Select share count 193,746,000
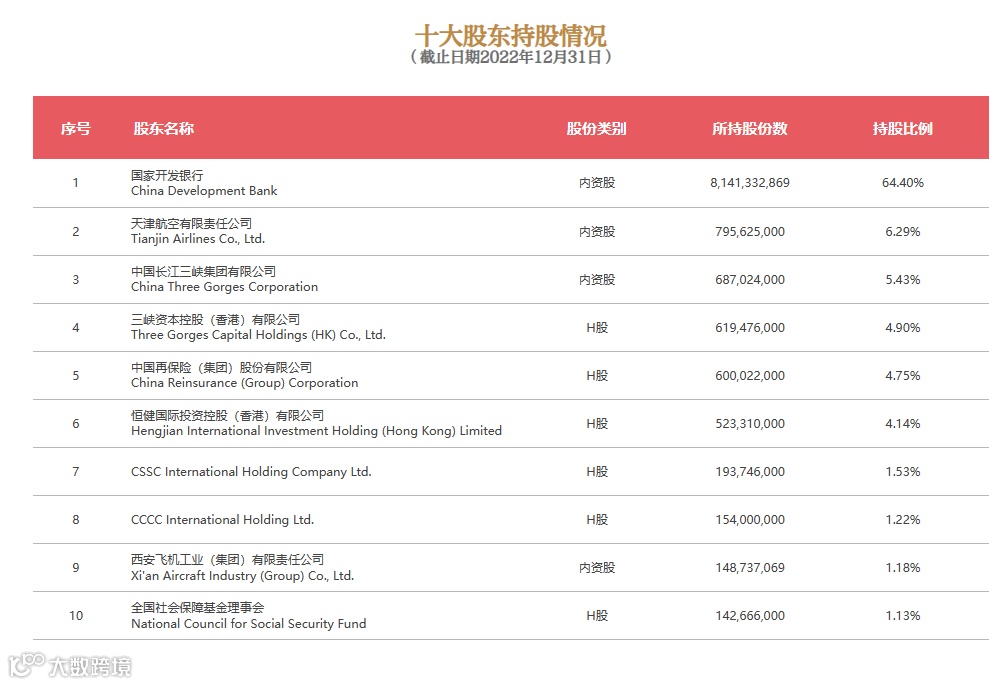 coord(749,472)
